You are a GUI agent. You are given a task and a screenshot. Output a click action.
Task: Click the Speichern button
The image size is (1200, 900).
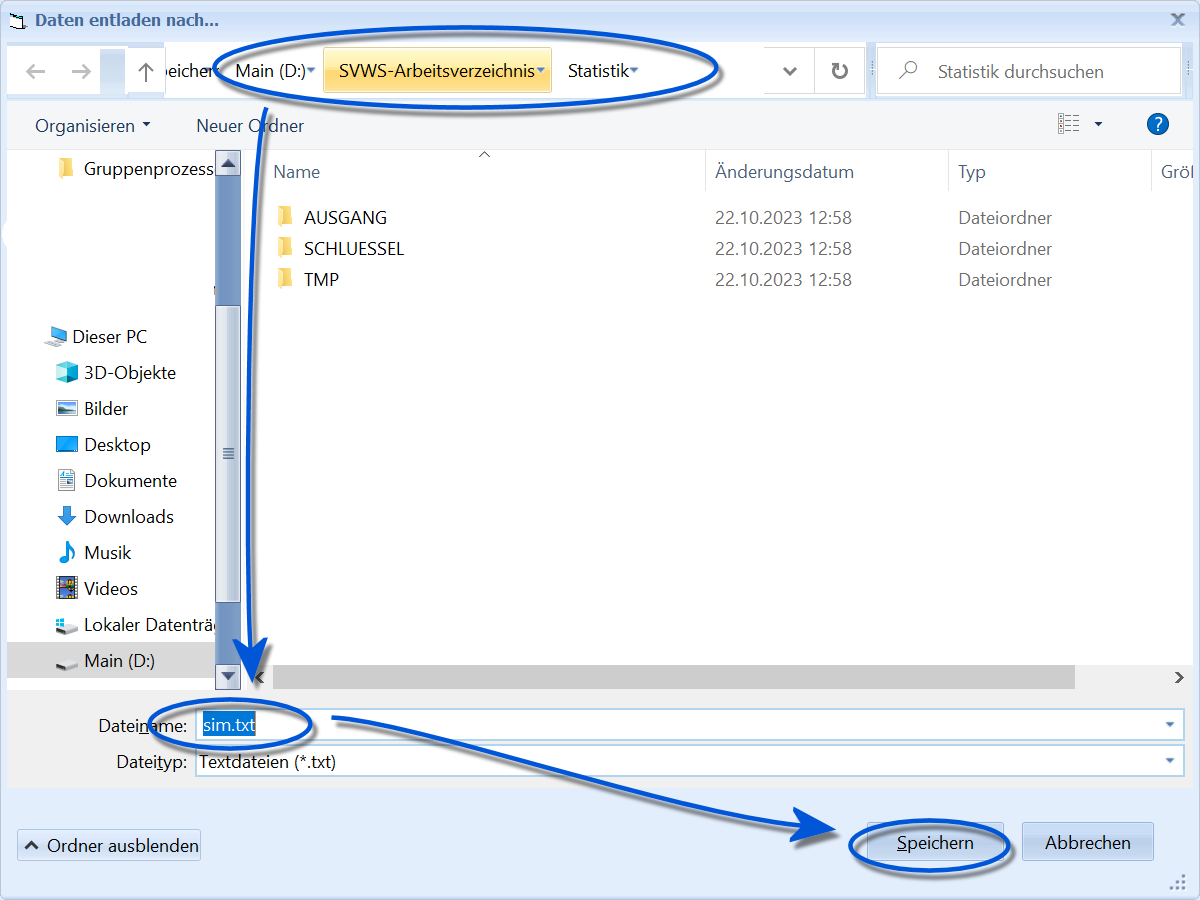(935, 843)
